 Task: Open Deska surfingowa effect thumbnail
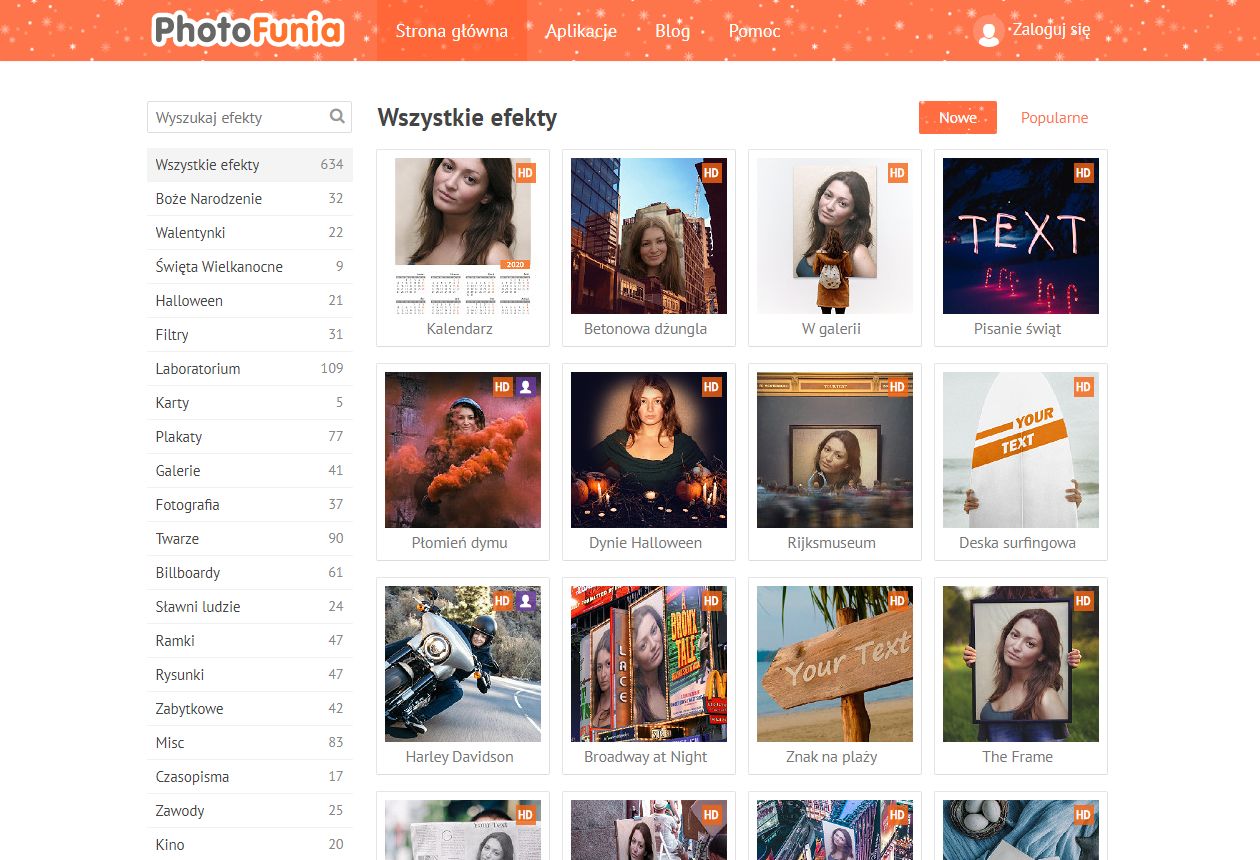tap(1021, 450)
